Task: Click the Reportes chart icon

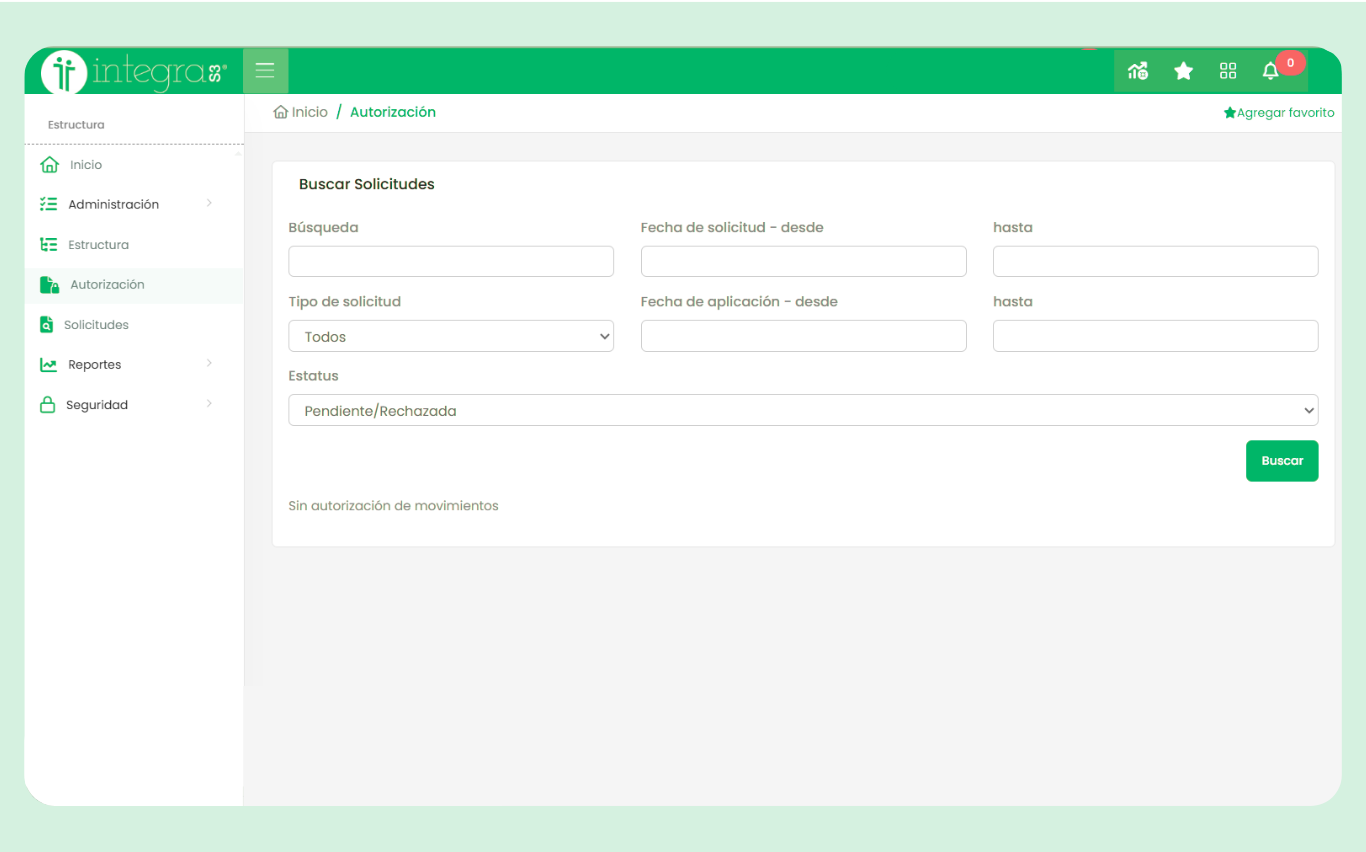Action: click(48, 365)
